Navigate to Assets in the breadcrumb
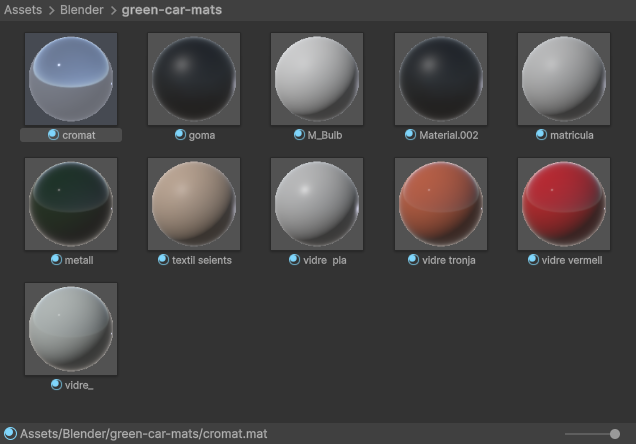 pyautogui.click(x=23, y=10)
